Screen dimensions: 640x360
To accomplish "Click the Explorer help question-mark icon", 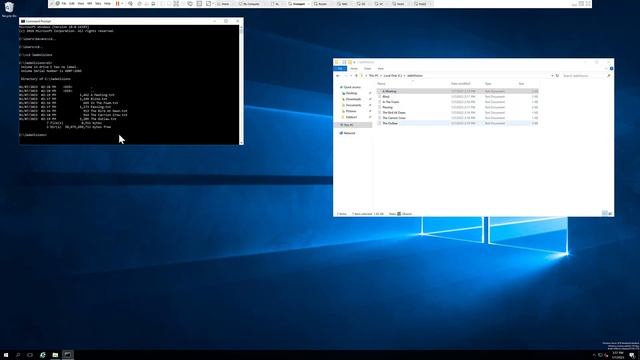I will pyautogui.click(x=611, y=69).
